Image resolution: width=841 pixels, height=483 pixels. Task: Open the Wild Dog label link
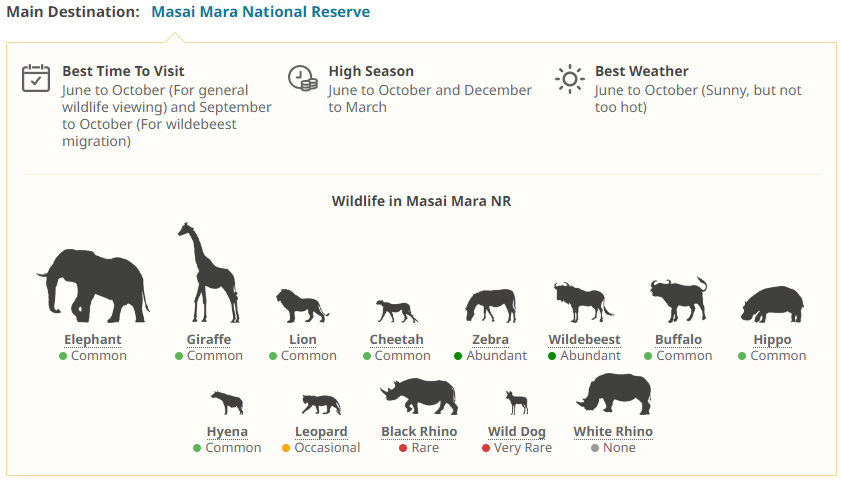point(516,432)
